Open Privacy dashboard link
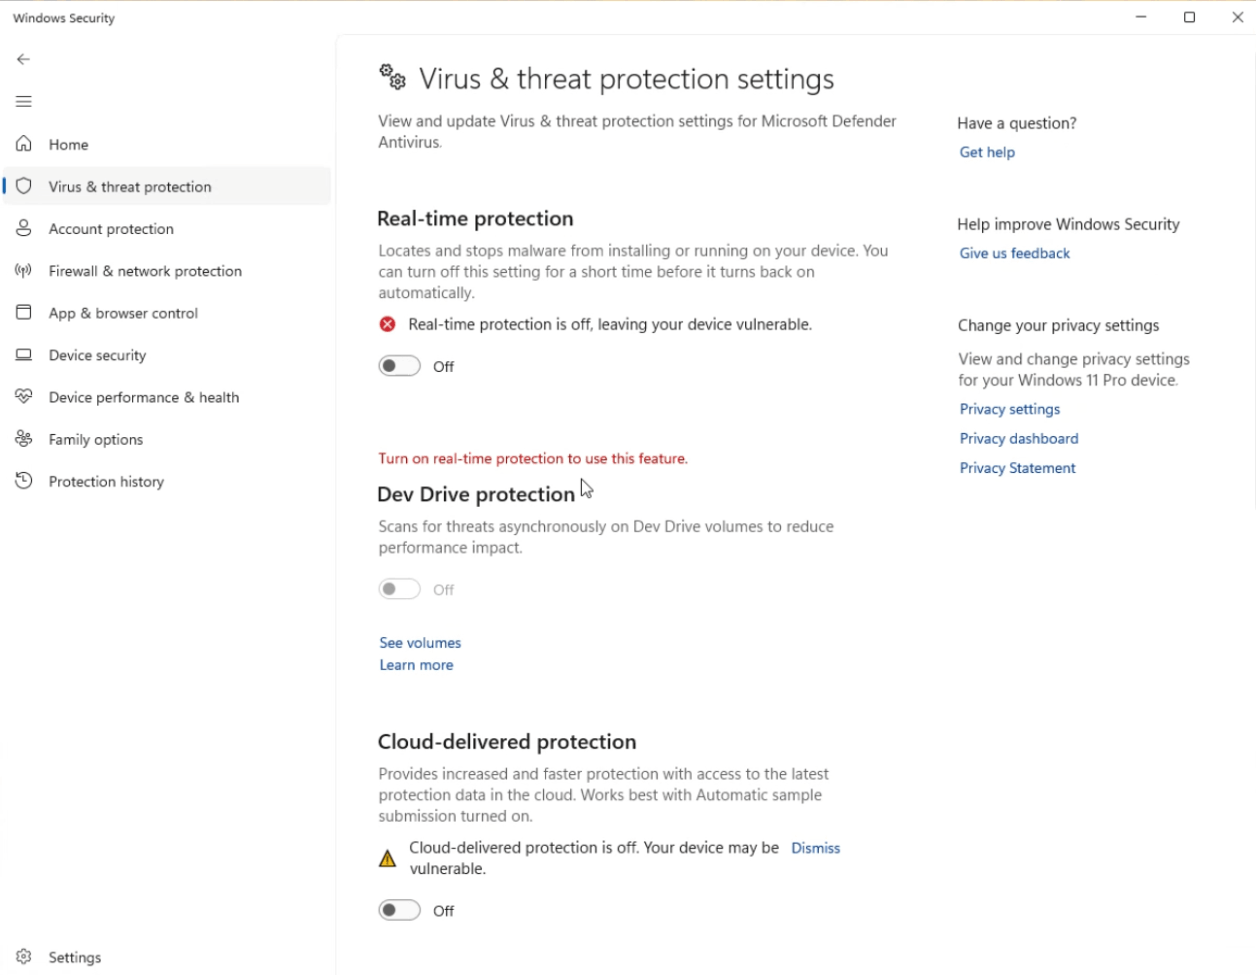Screen dimensions: 1256x975 (1019, 438)
